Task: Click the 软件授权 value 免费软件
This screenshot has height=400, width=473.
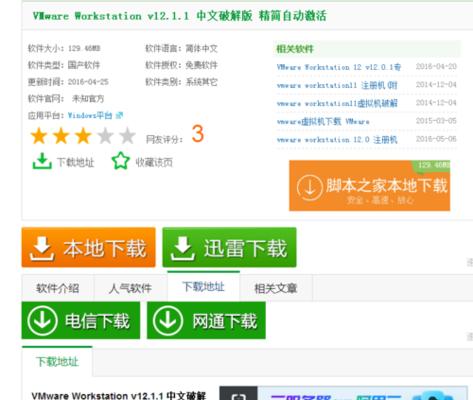Action: coord(201,65)
